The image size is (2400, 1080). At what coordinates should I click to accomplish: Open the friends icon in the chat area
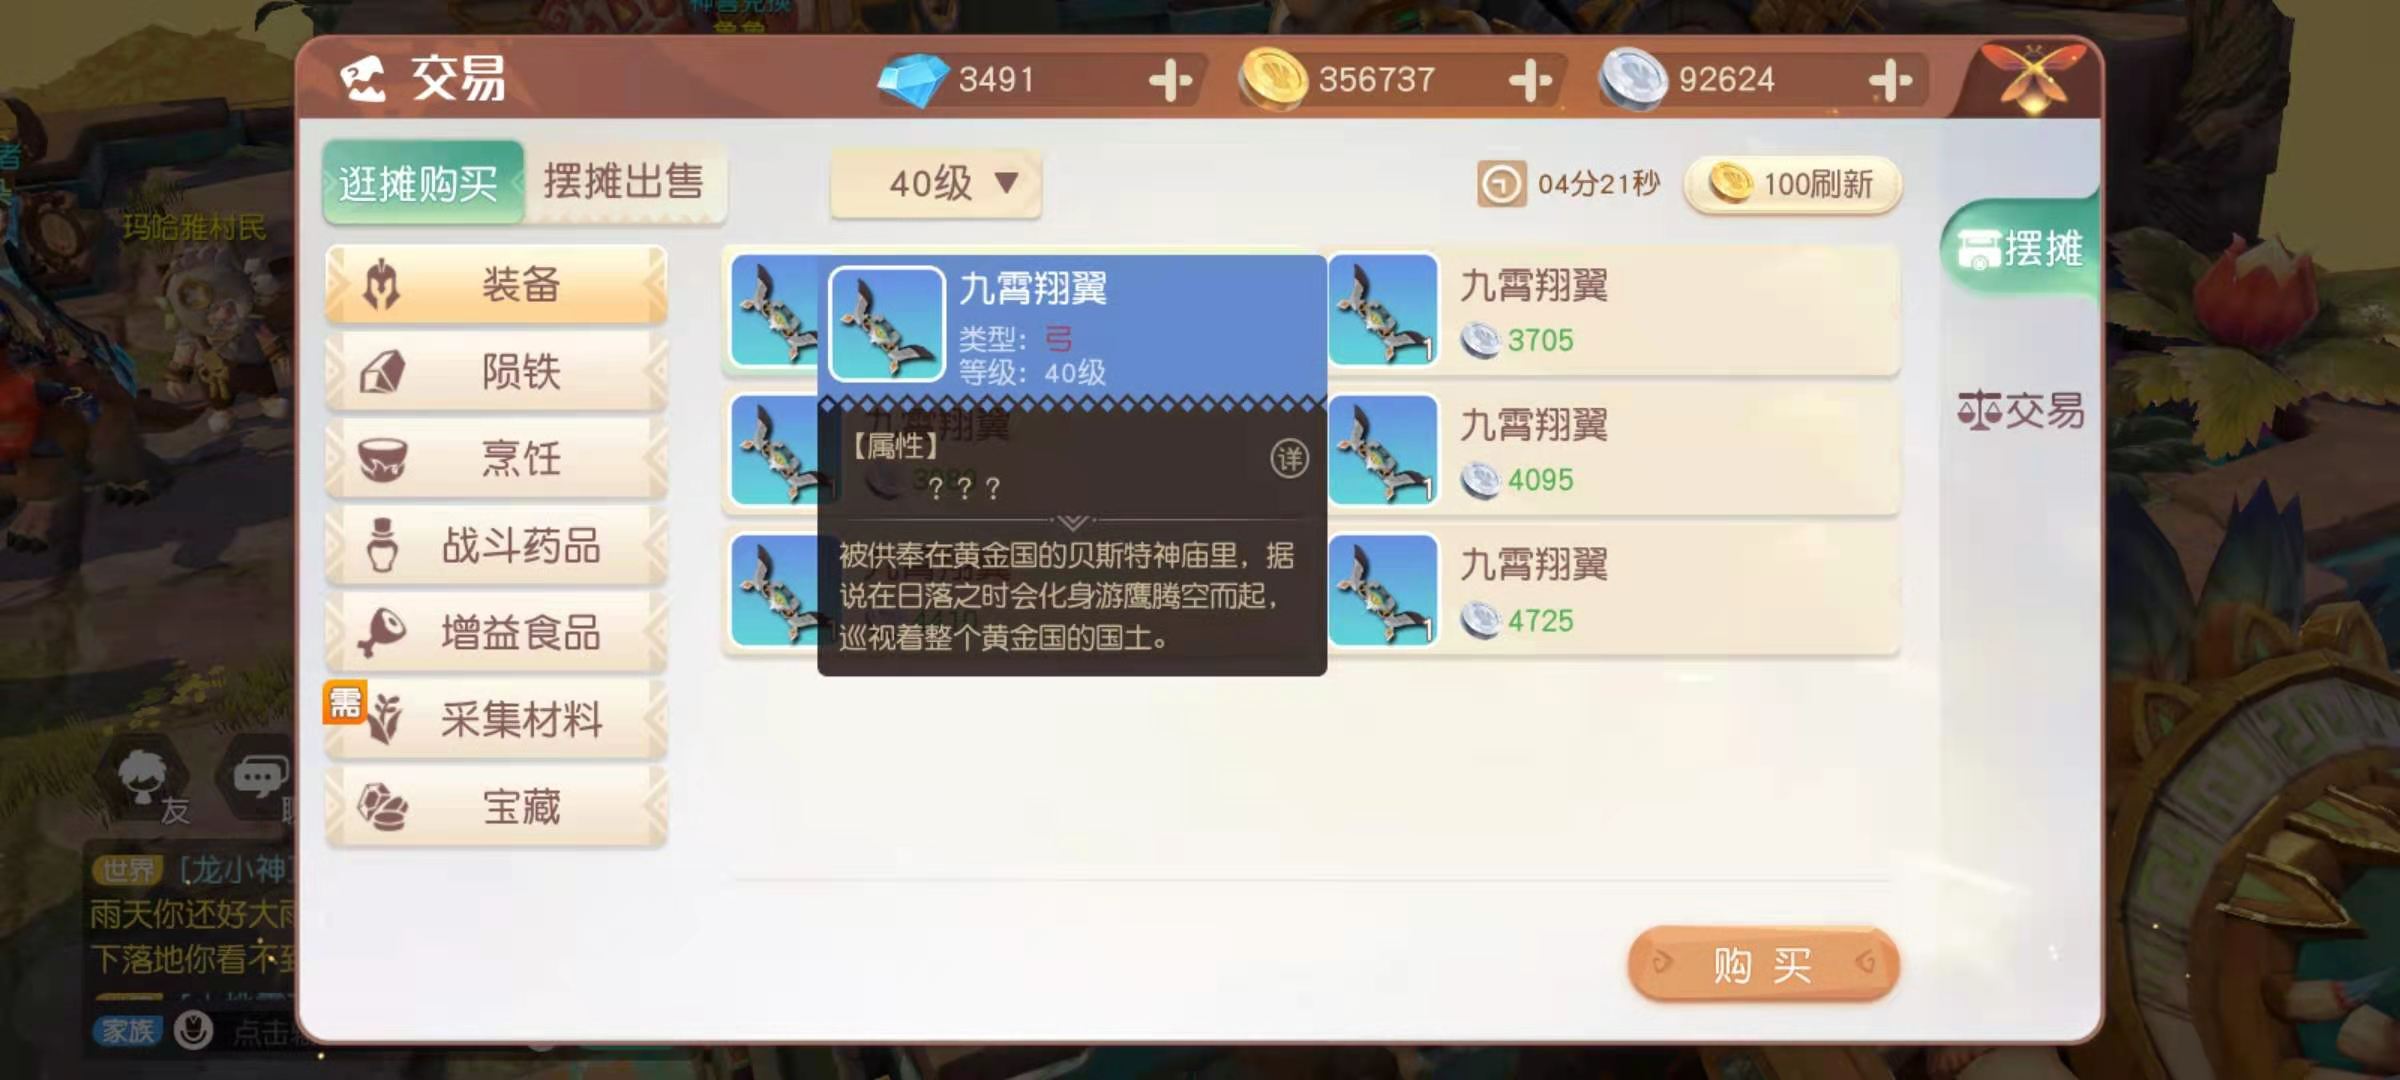pos(143,778)
